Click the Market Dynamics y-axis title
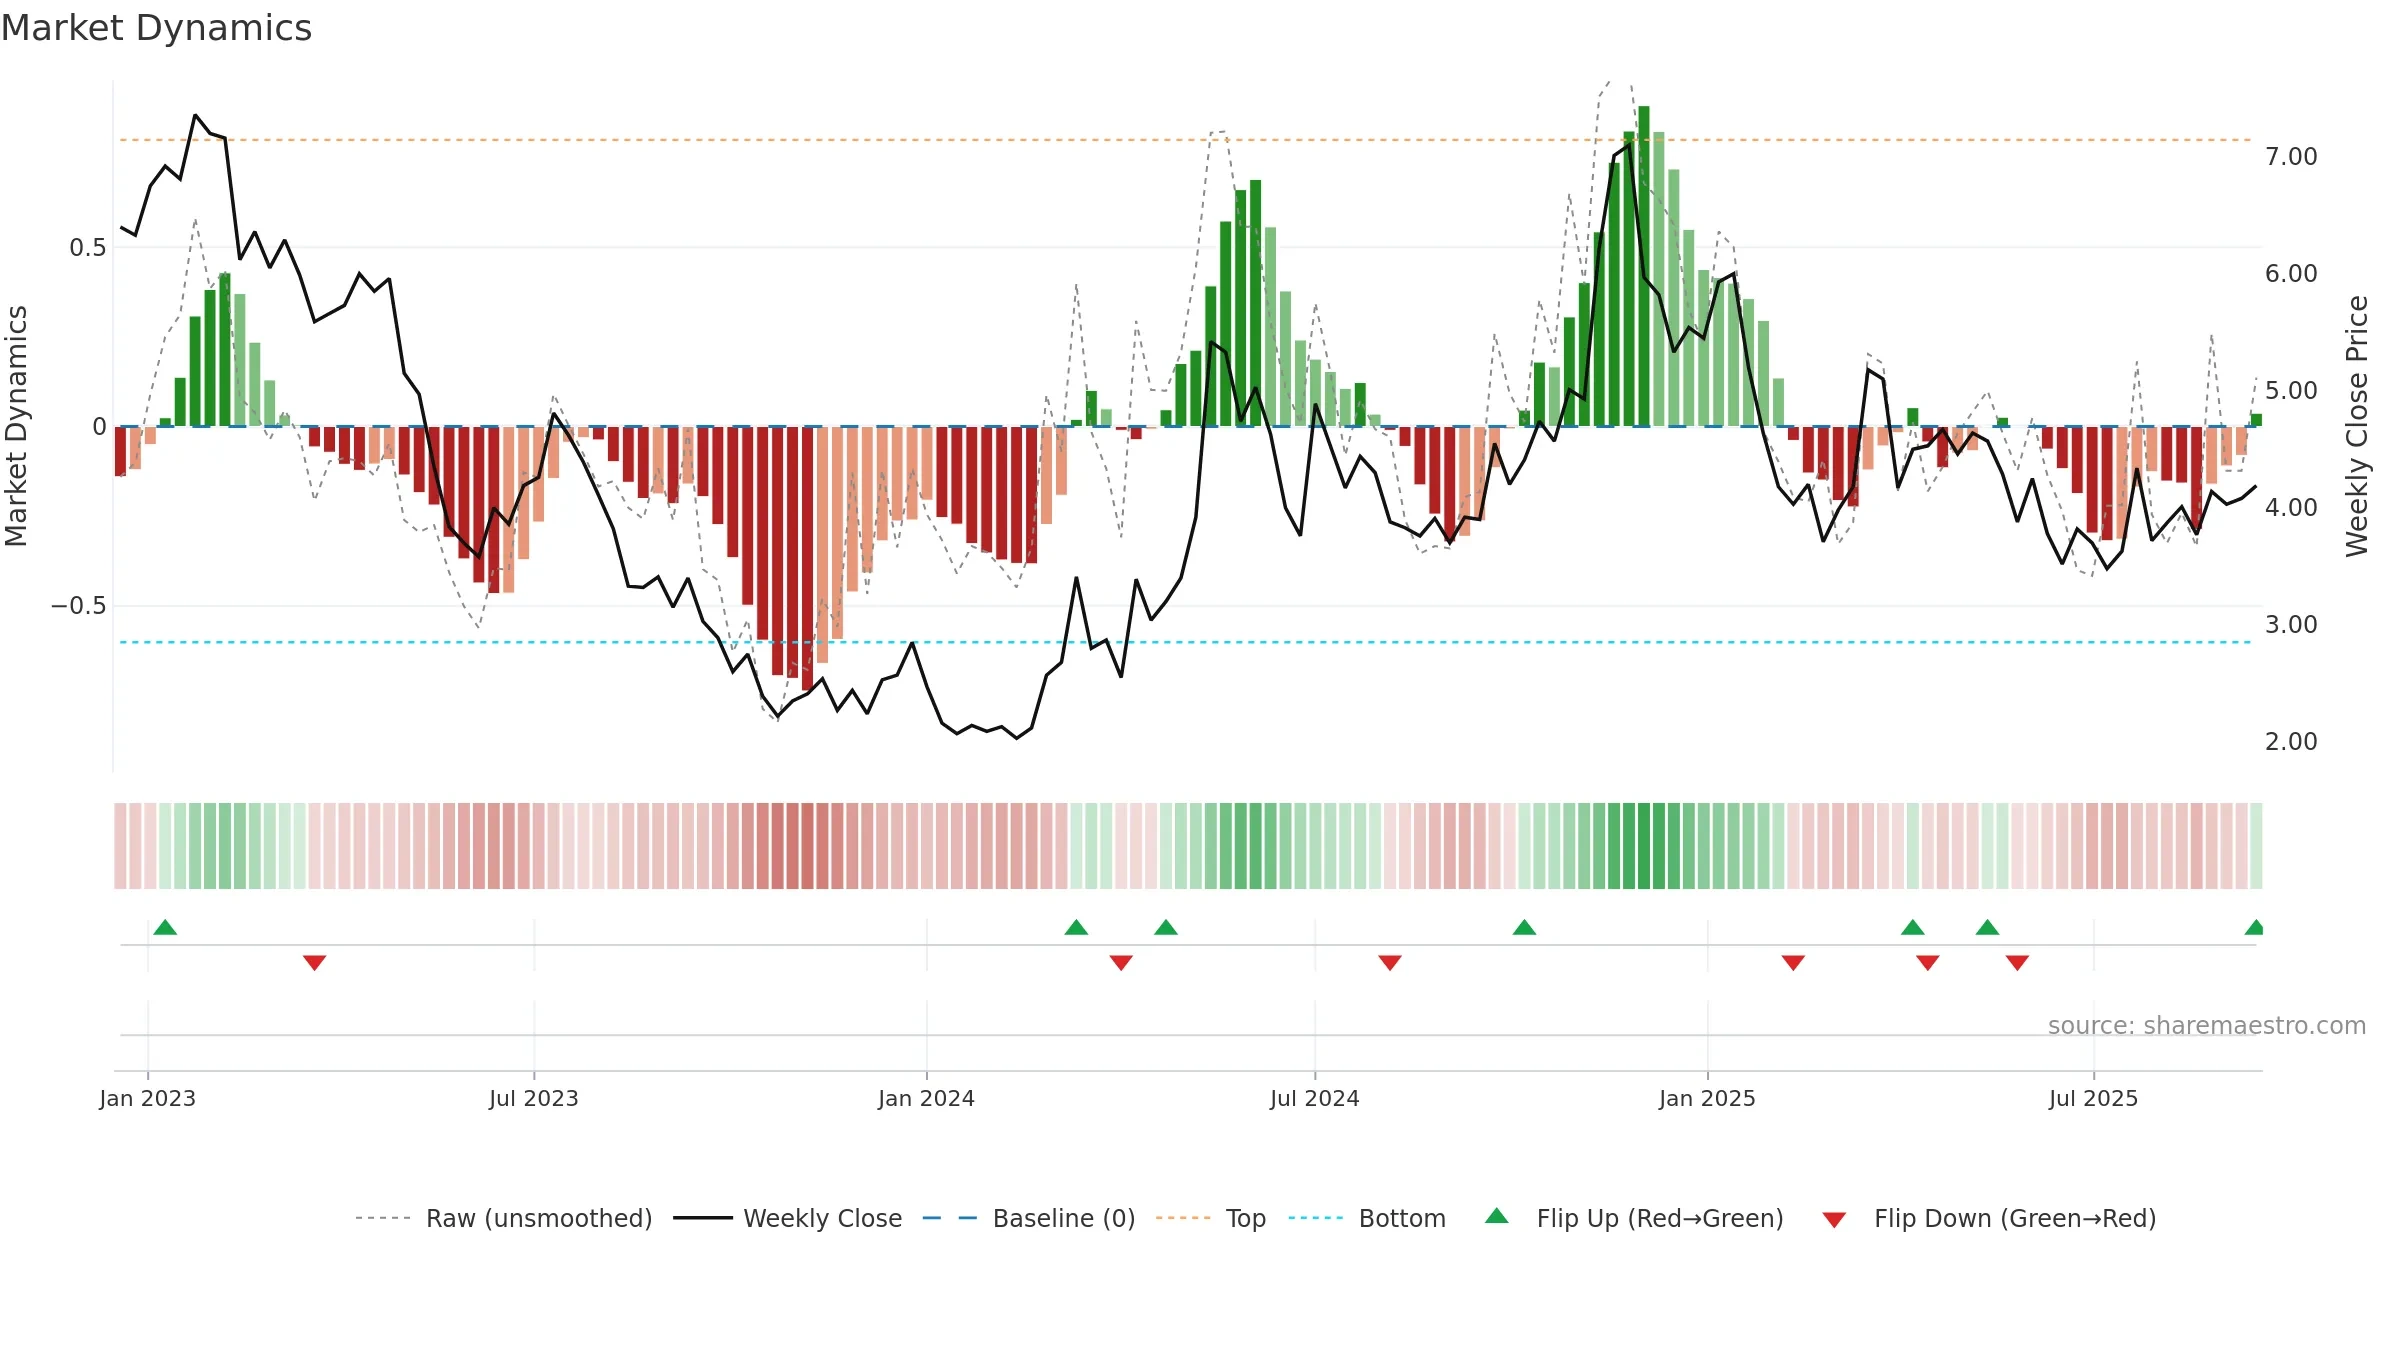 coord(16,426)
